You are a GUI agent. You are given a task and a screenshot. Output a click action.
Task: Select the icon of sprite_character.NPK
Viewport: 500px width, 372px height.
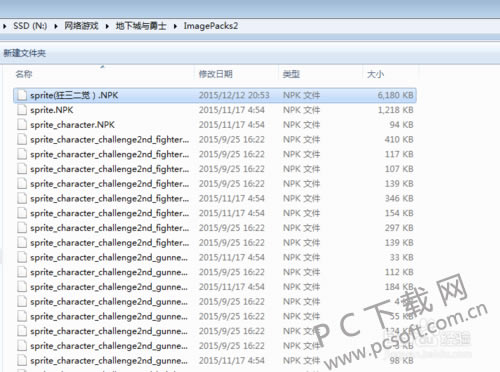point(22,125)
